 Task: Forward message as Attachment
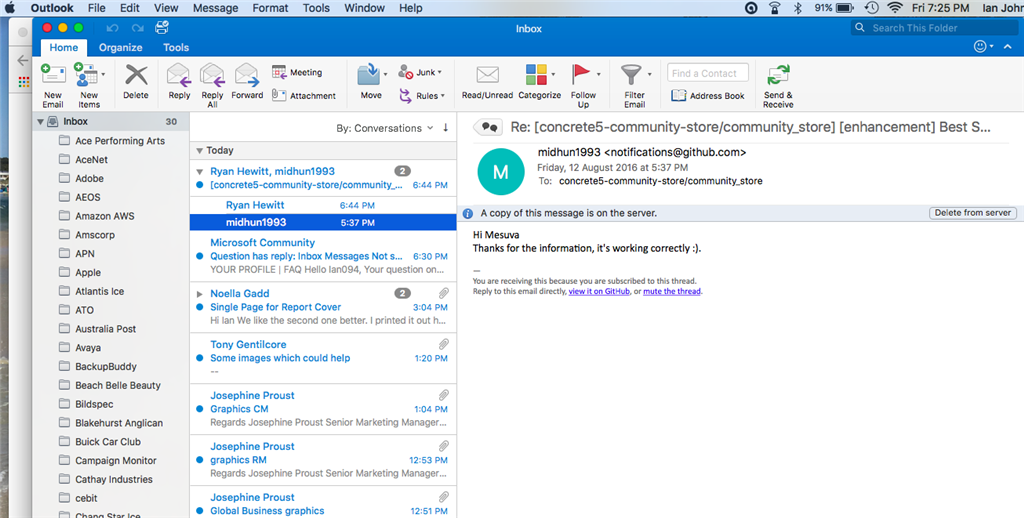click(x=304, y=95)
